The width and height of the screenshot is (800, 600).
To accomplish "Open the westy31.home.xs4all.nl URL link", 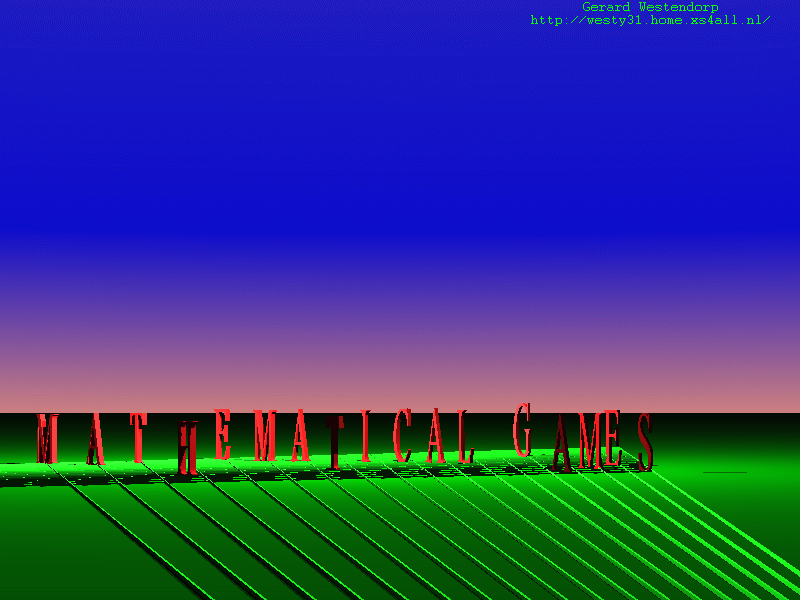I will click(x=649, y=20).
